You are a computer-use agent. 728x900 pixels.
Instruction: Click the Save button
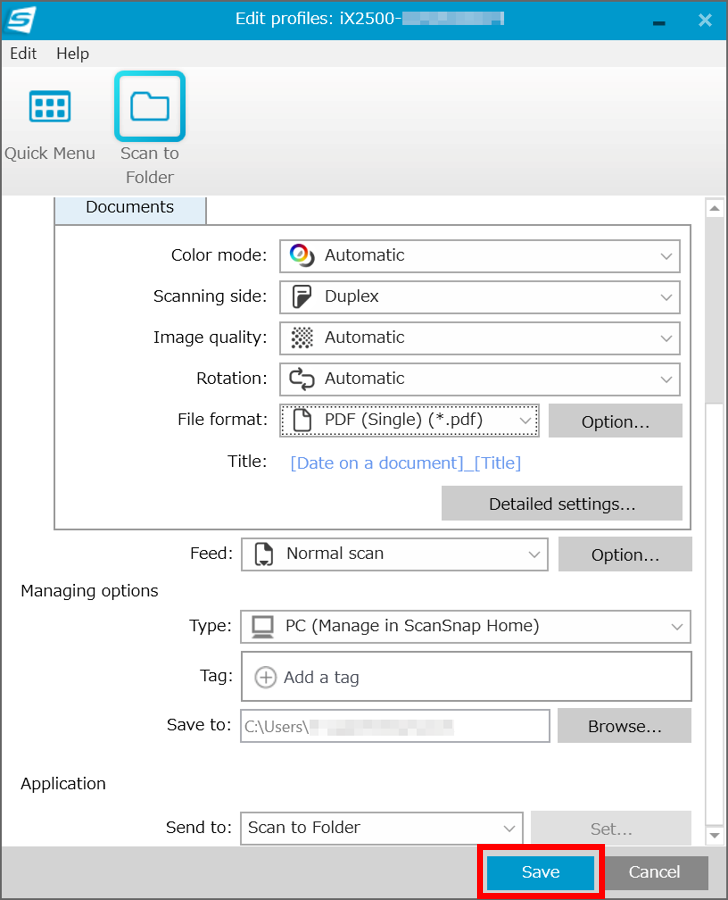[540, 872]
